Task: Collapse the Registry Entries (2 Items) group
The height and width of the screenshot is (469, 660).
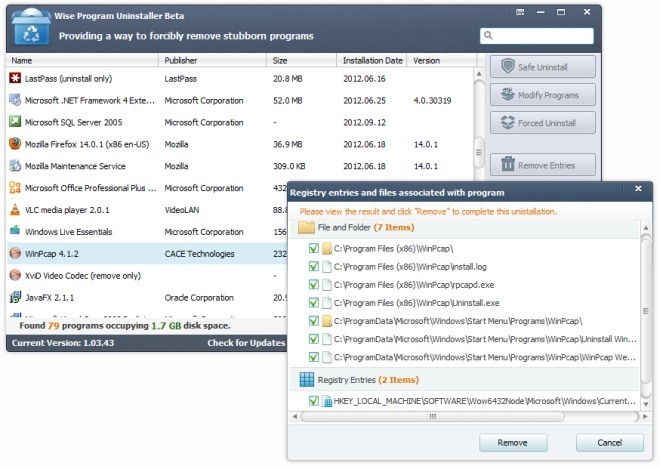Action: pos(464,380)
